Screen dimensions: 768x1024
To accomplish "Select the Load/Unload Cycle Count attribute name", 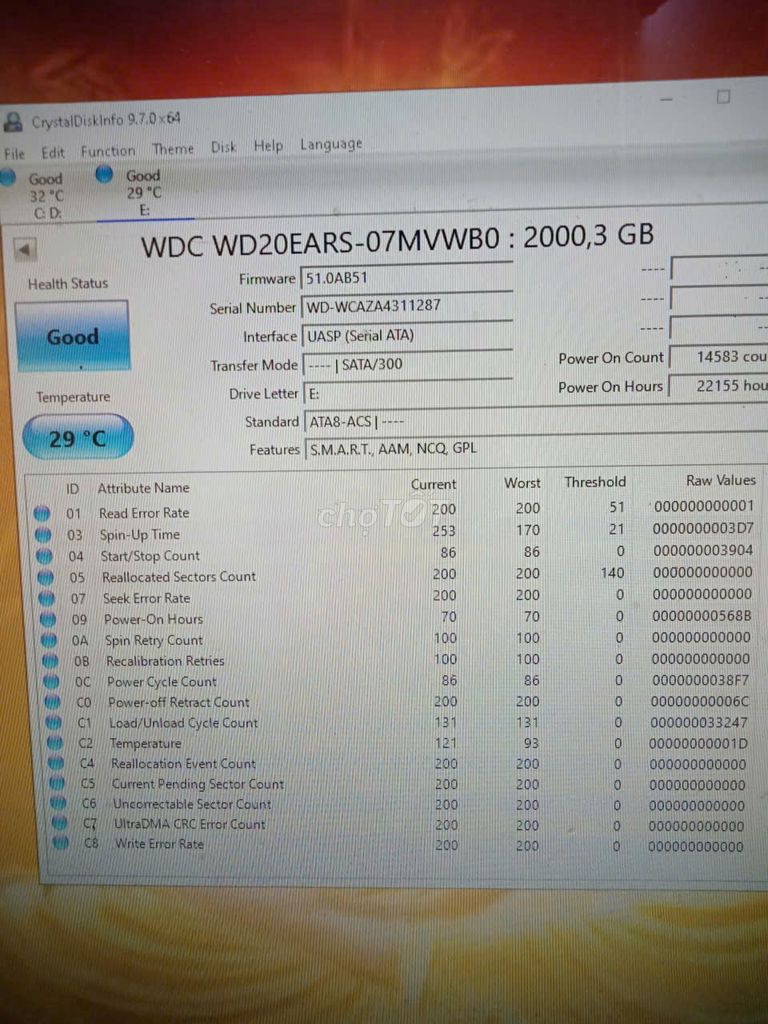I will click(x=184, y=724).
